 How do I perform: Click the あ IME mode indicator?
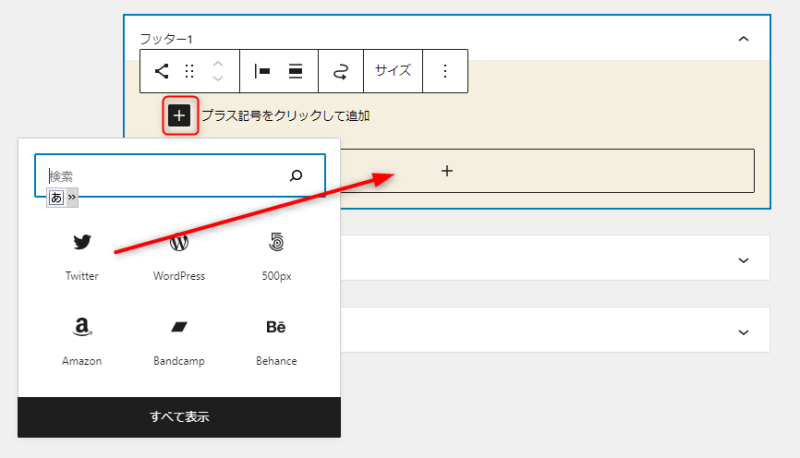coord(56,197)
